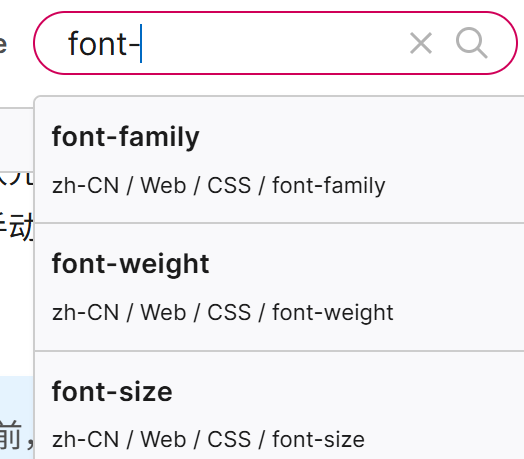
Task: Select path "zh-CN / Web / CSS / font-family"
Action: coord(219,186)
